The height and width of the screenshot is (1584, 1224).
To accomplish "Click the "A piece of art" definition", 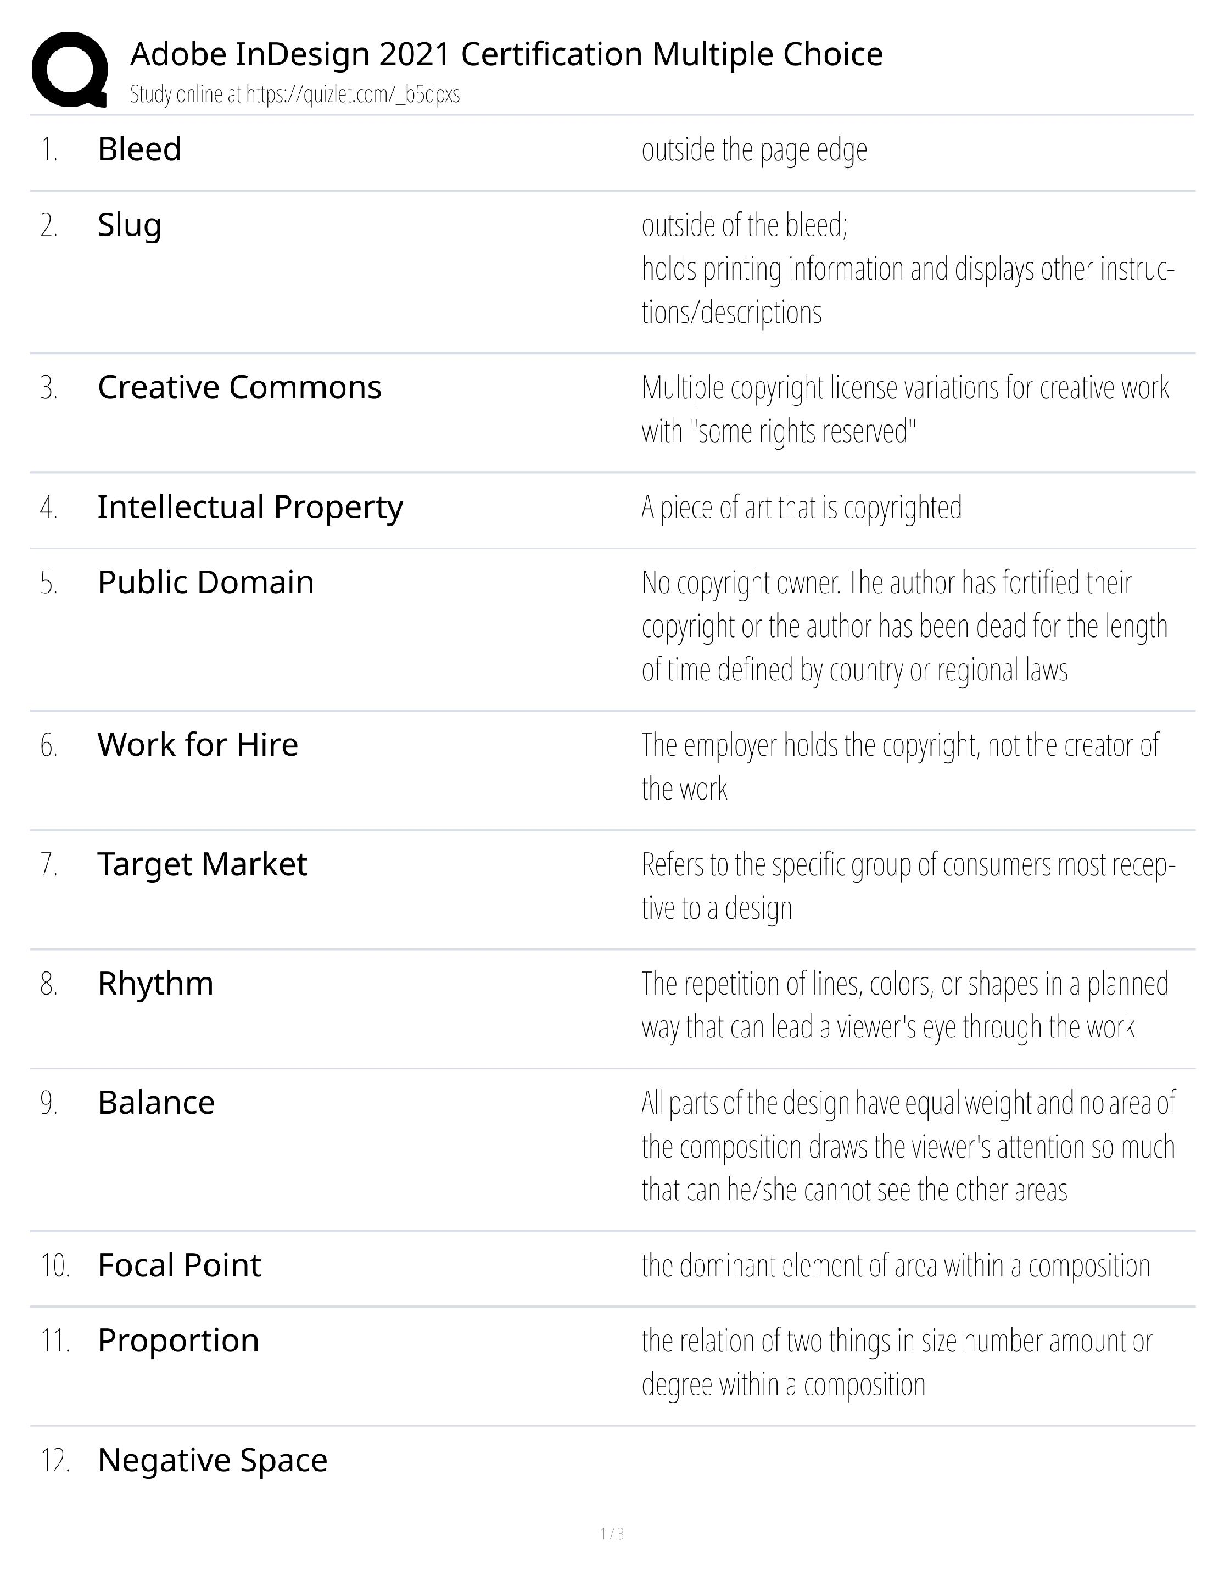I will [801, 508].
